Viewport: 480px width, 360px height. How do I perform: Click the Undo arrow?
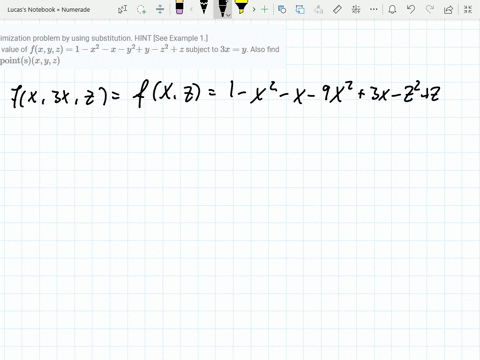coord(411,9)
